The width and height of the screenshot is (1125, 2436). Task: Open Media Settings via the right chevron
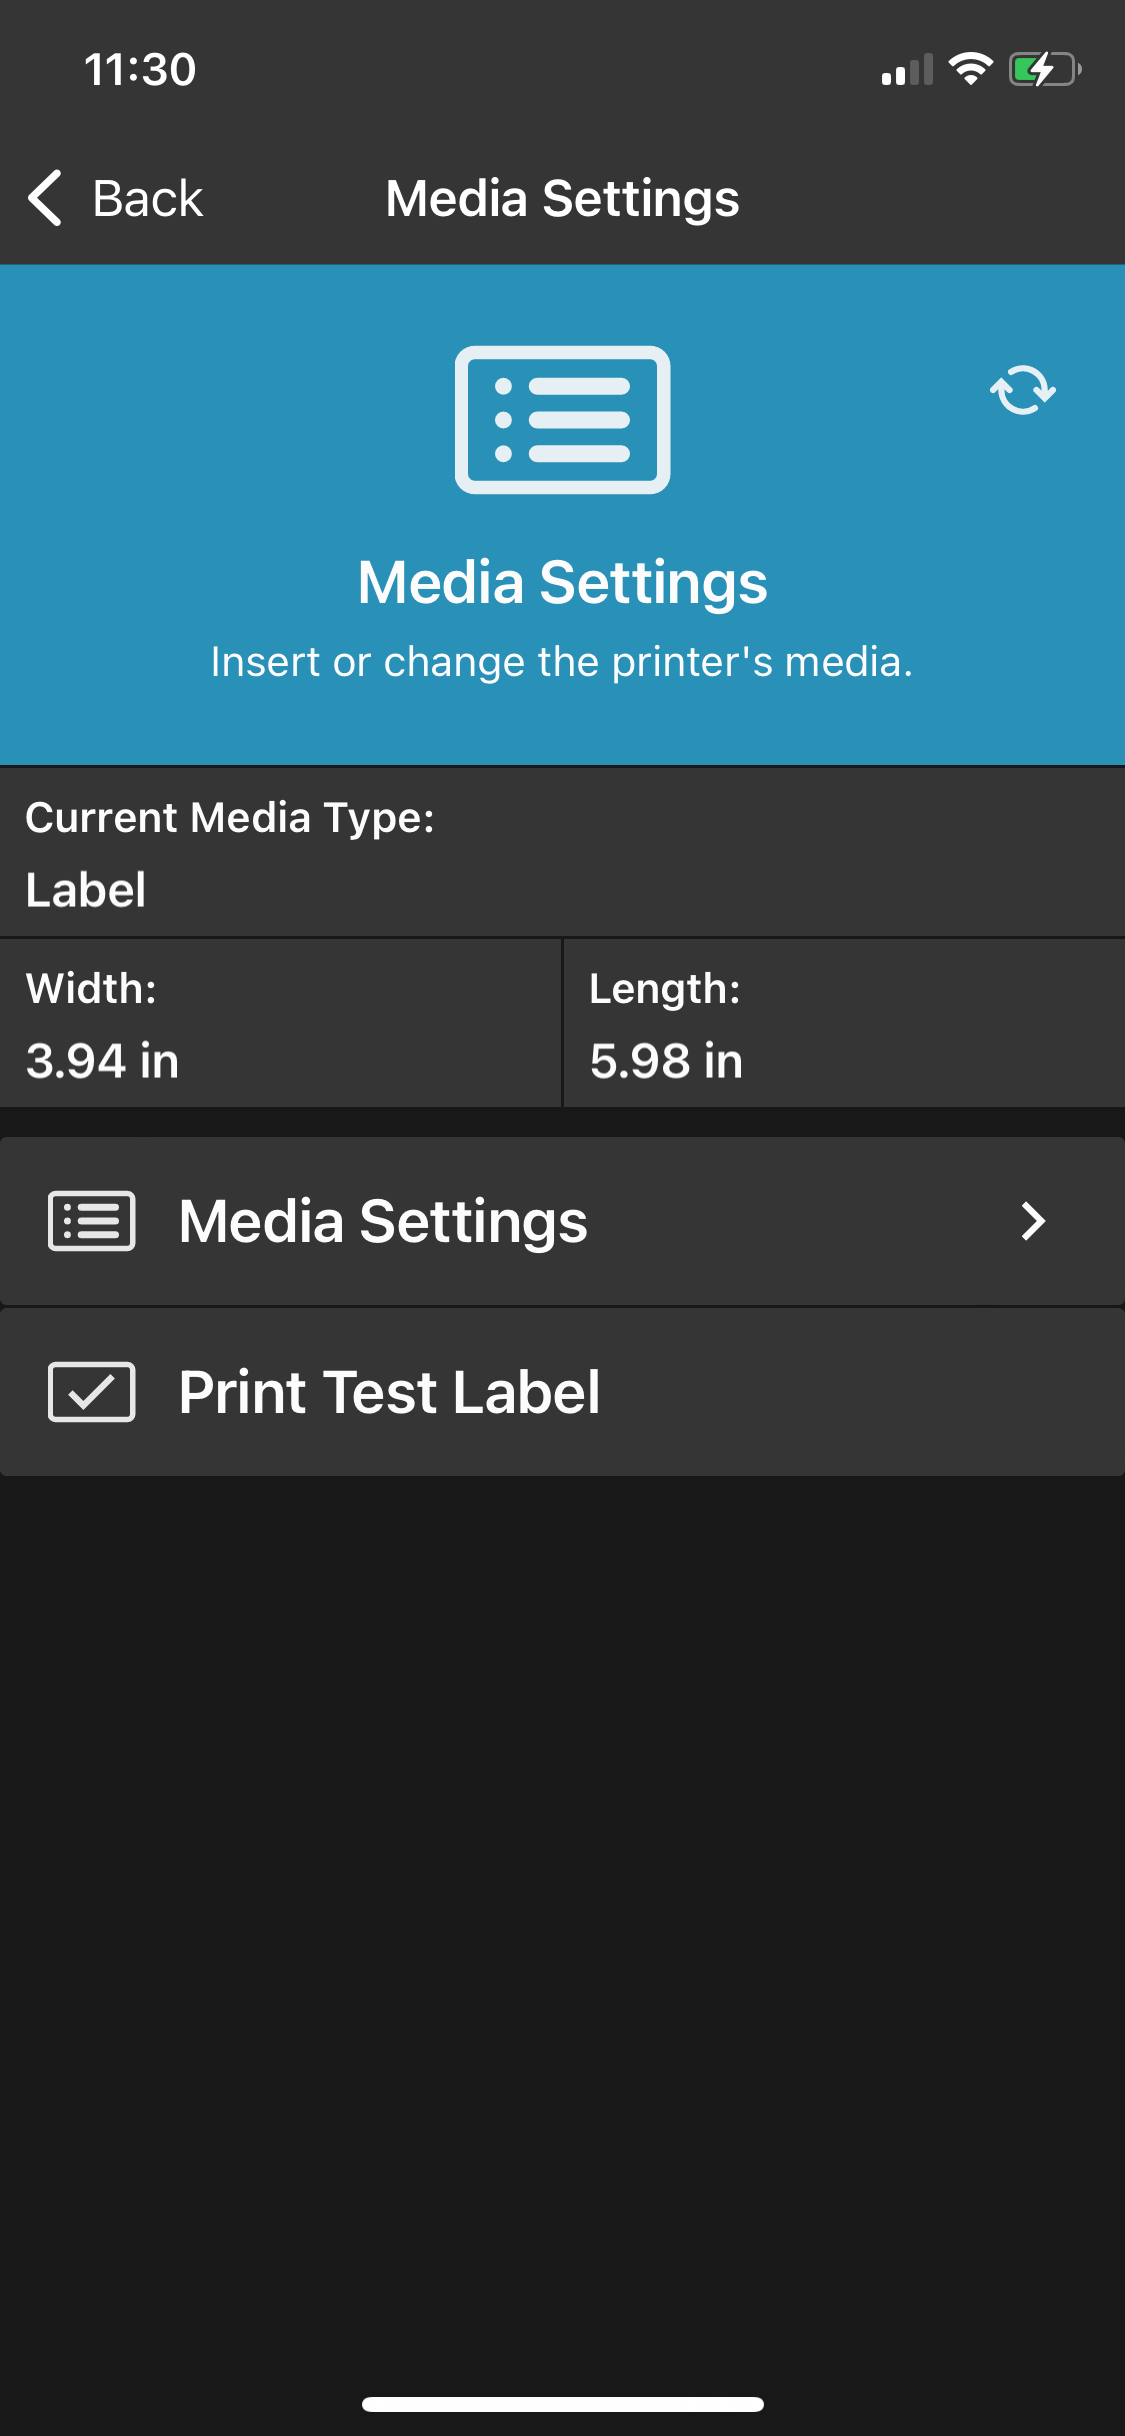(1033, 1221)
